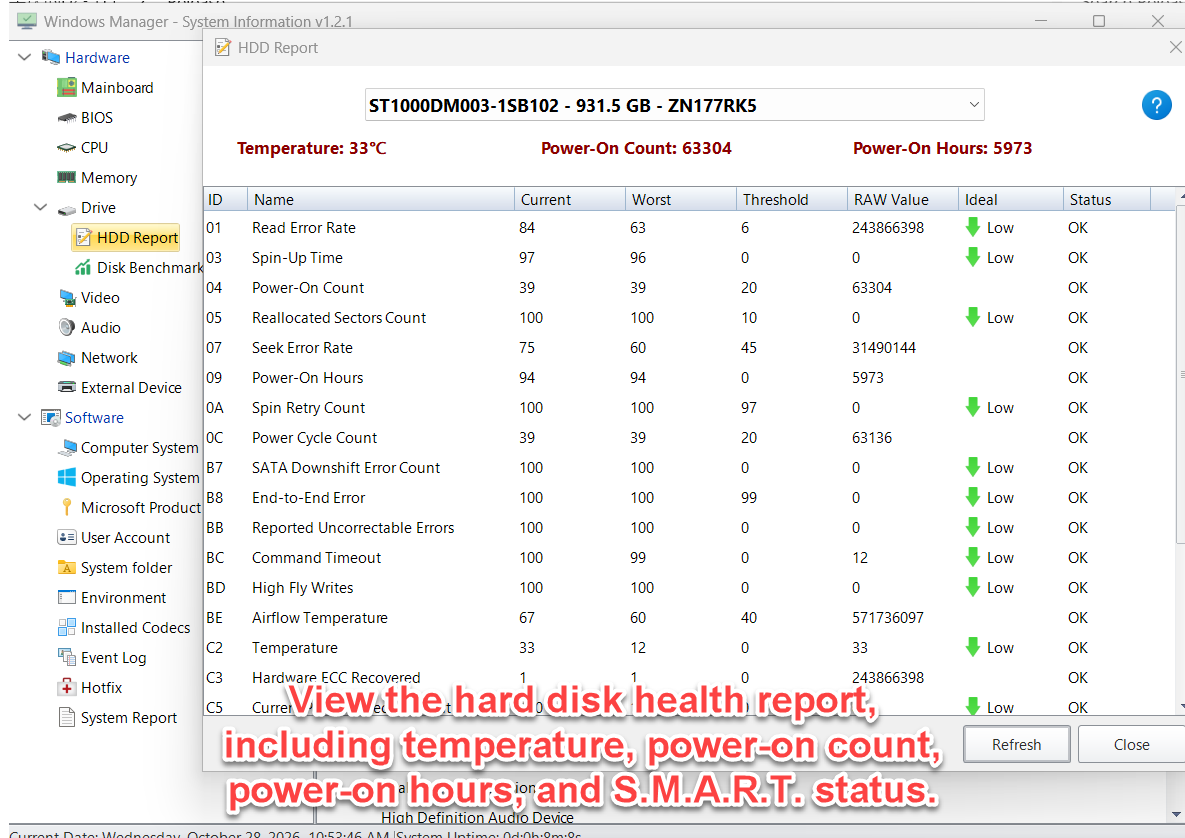Click the Mainboard icon in the sidebar

coord(67,88)
